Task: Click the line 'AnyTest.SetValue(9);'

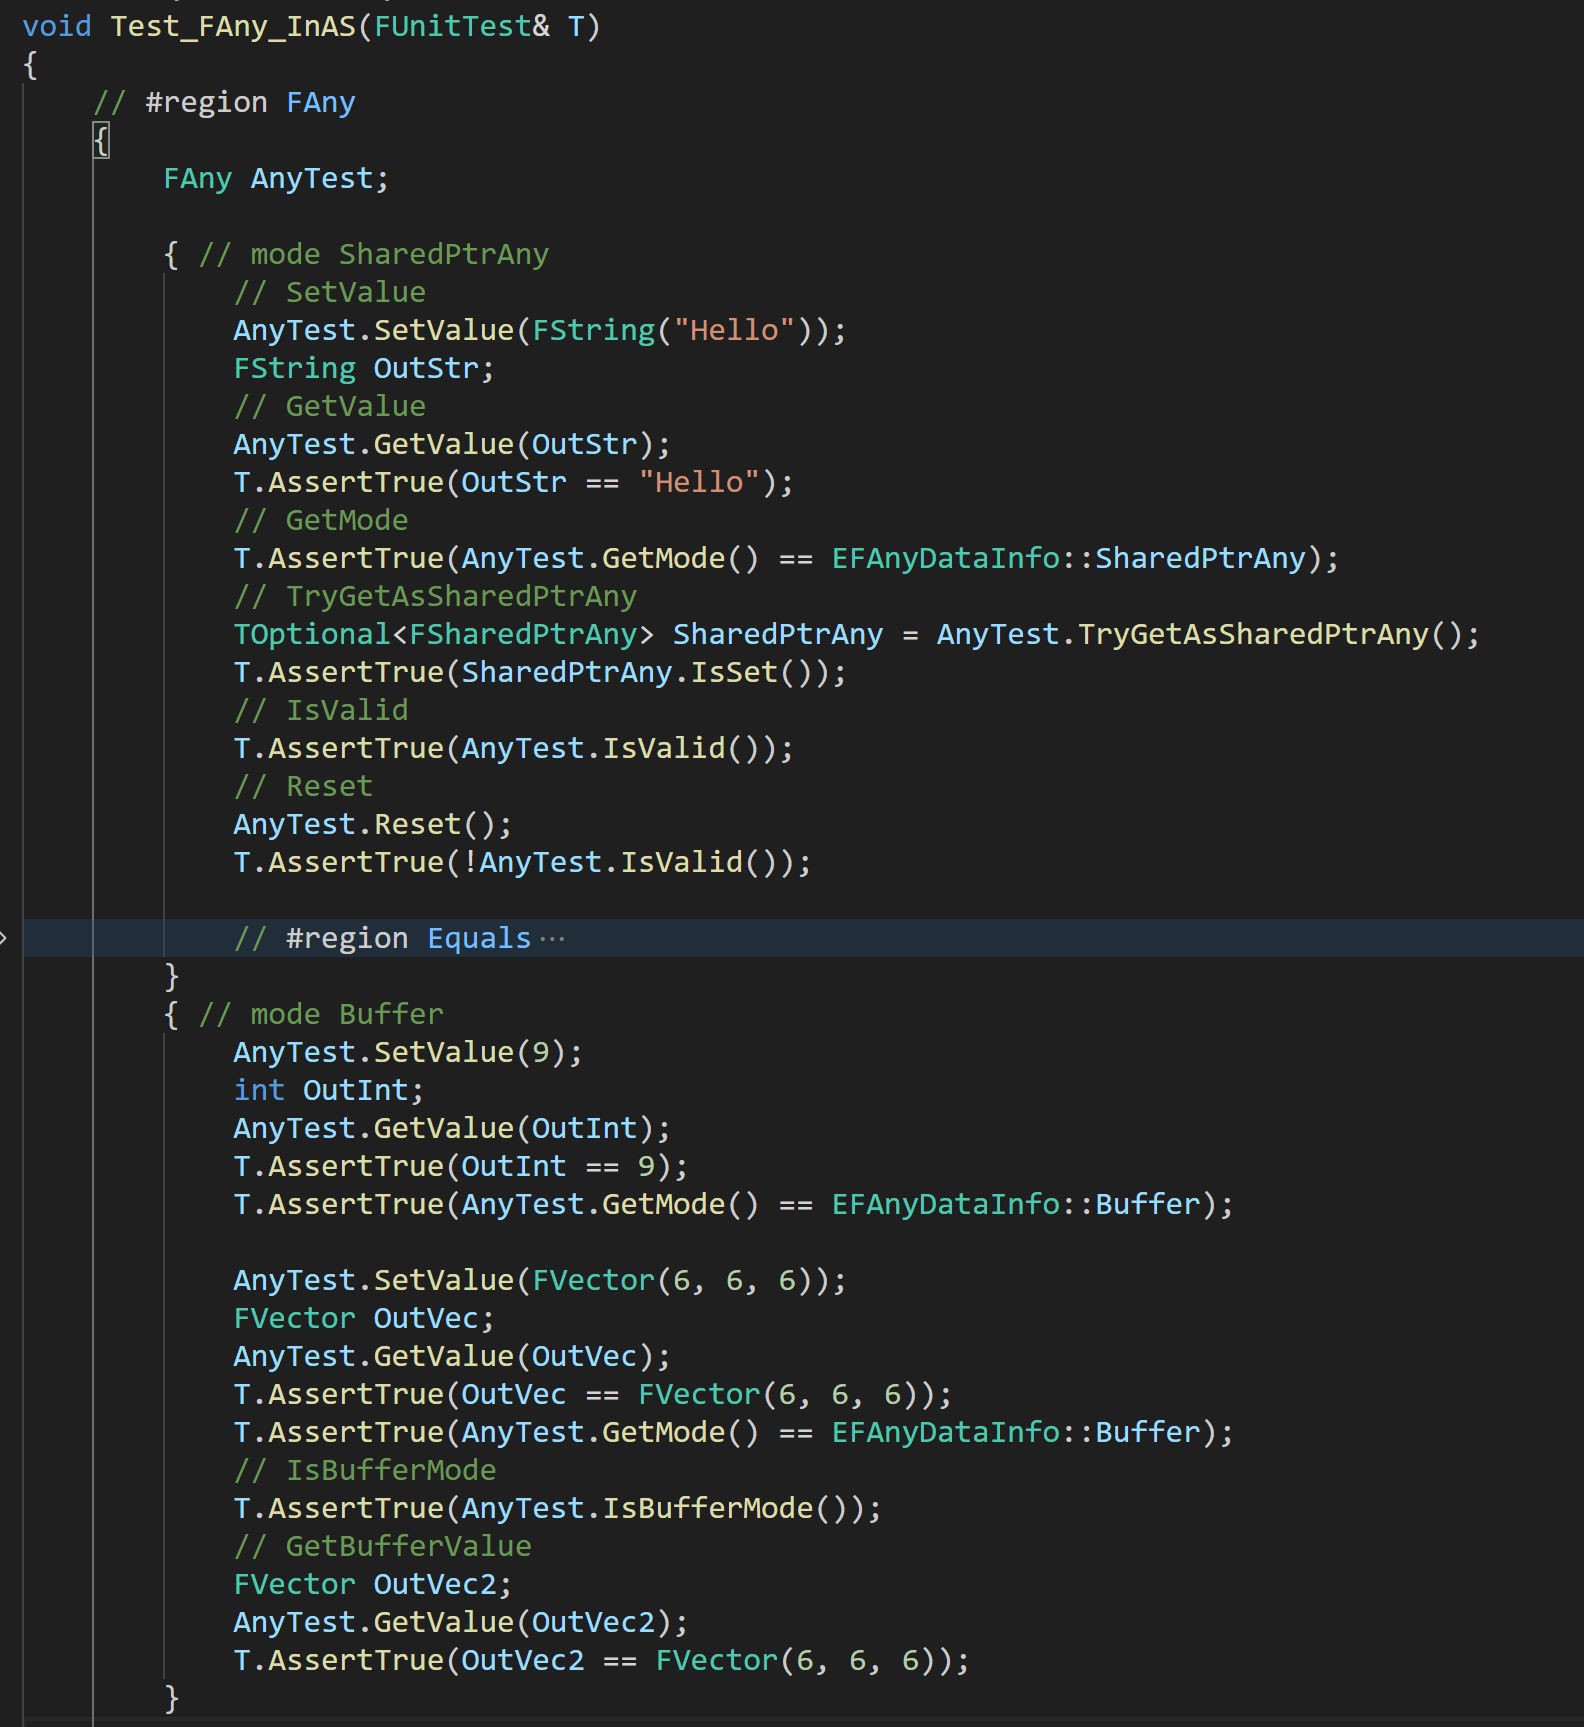Action: pyautogui.click(x=408, y=1052)
